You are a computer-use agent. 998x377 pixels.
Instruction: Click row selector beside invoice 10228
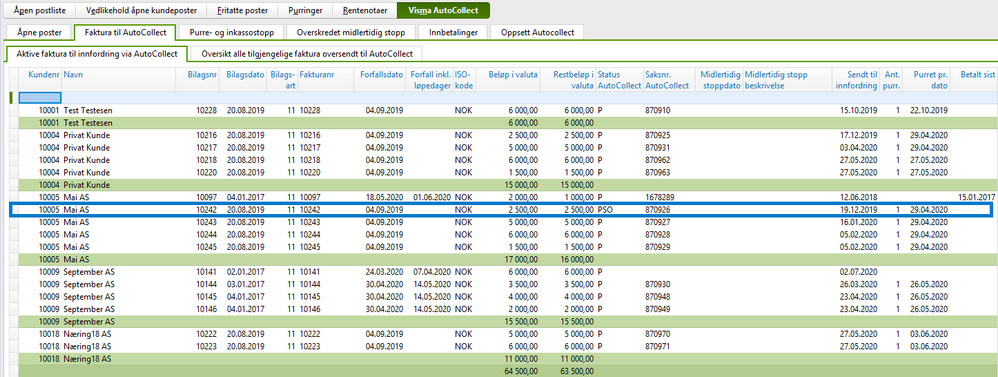pos(14,110)
